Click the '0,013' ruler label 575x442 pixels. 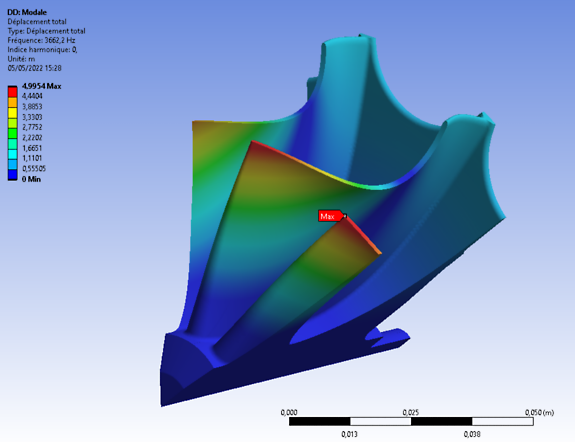tap(349, 434)
